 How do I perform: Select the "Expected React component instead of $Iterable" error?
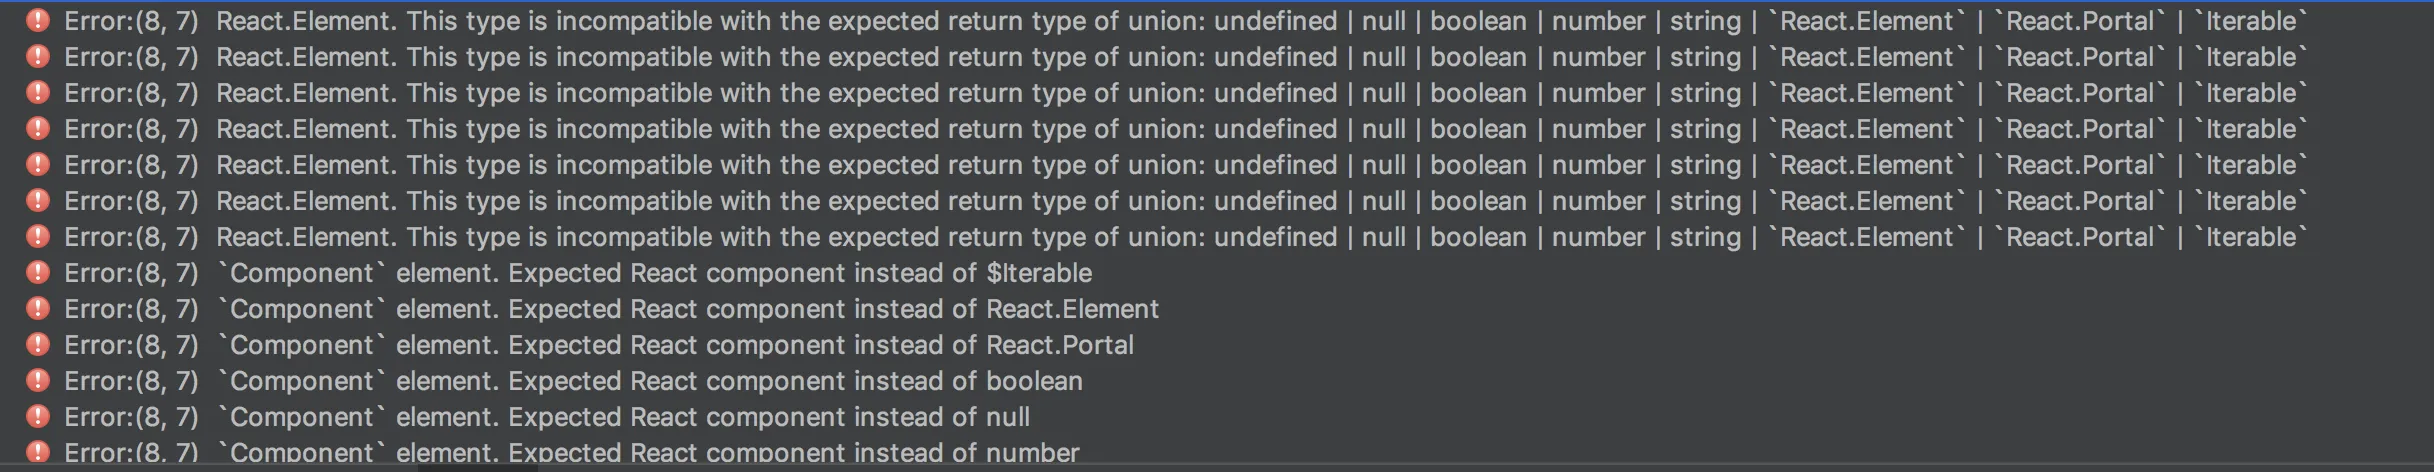(x=660, y=273)
